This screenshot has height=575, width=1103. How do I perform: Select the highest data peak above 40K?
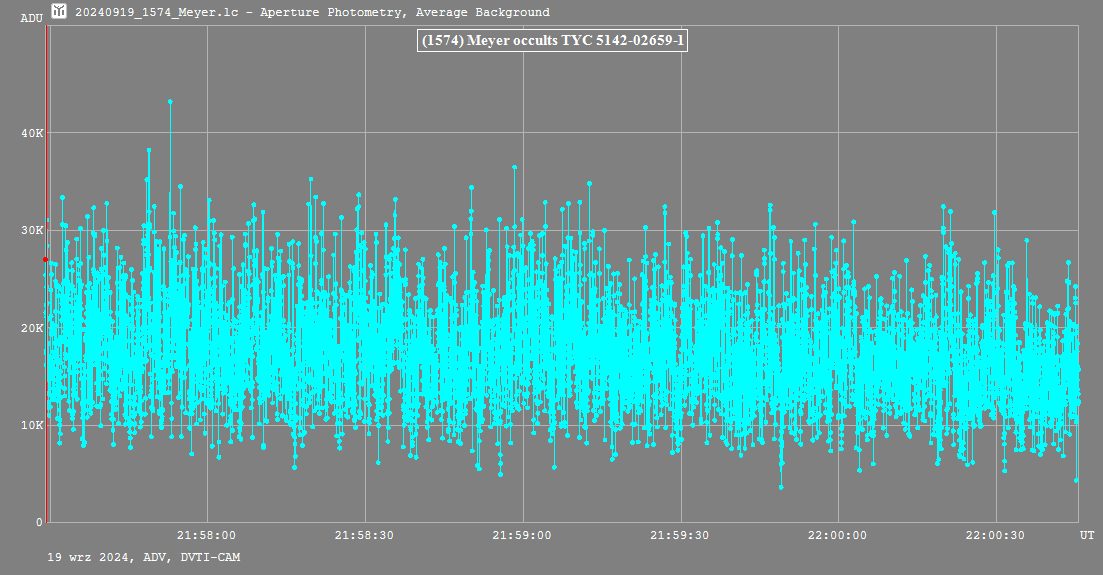pos(170,101)
